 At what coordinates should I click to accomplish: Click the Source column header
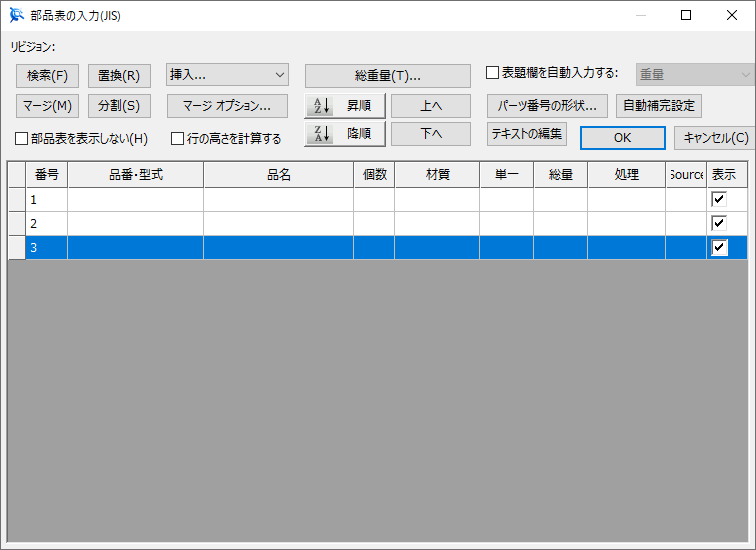pos(686,174)
